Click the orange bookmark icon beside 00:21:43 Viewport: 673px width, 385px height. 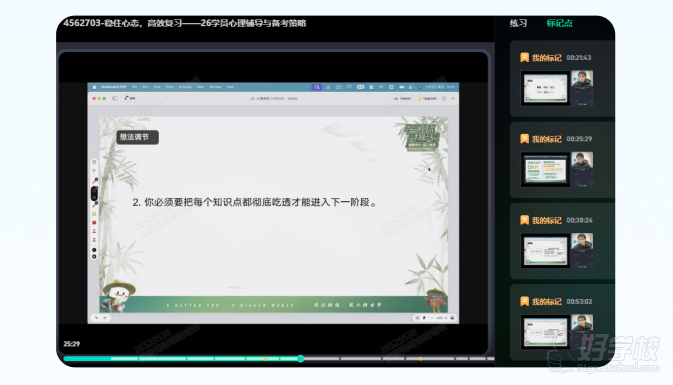524,58
